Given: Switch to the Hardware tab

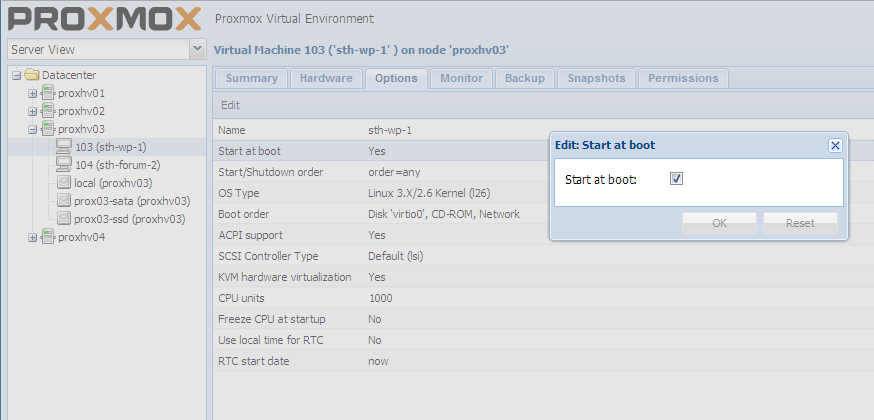Looking at the screenshot, I should point(326,78).
